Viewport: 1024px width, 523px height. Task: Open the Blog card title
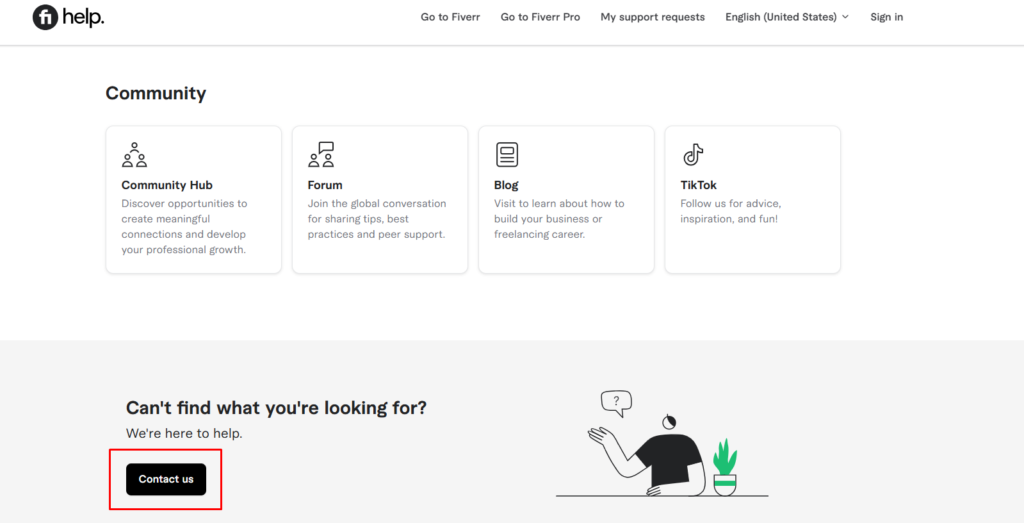(x=506, y=185)
